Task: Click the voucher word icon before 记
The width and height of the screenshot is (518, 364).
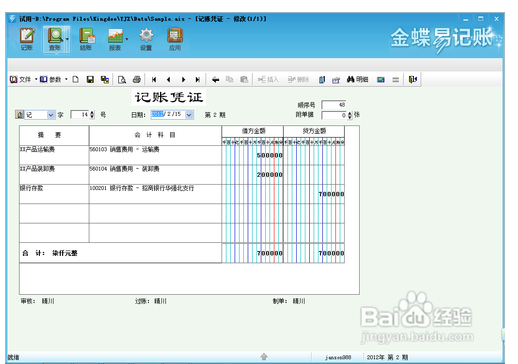Action: pyautogui.click(x=19, y=115)
